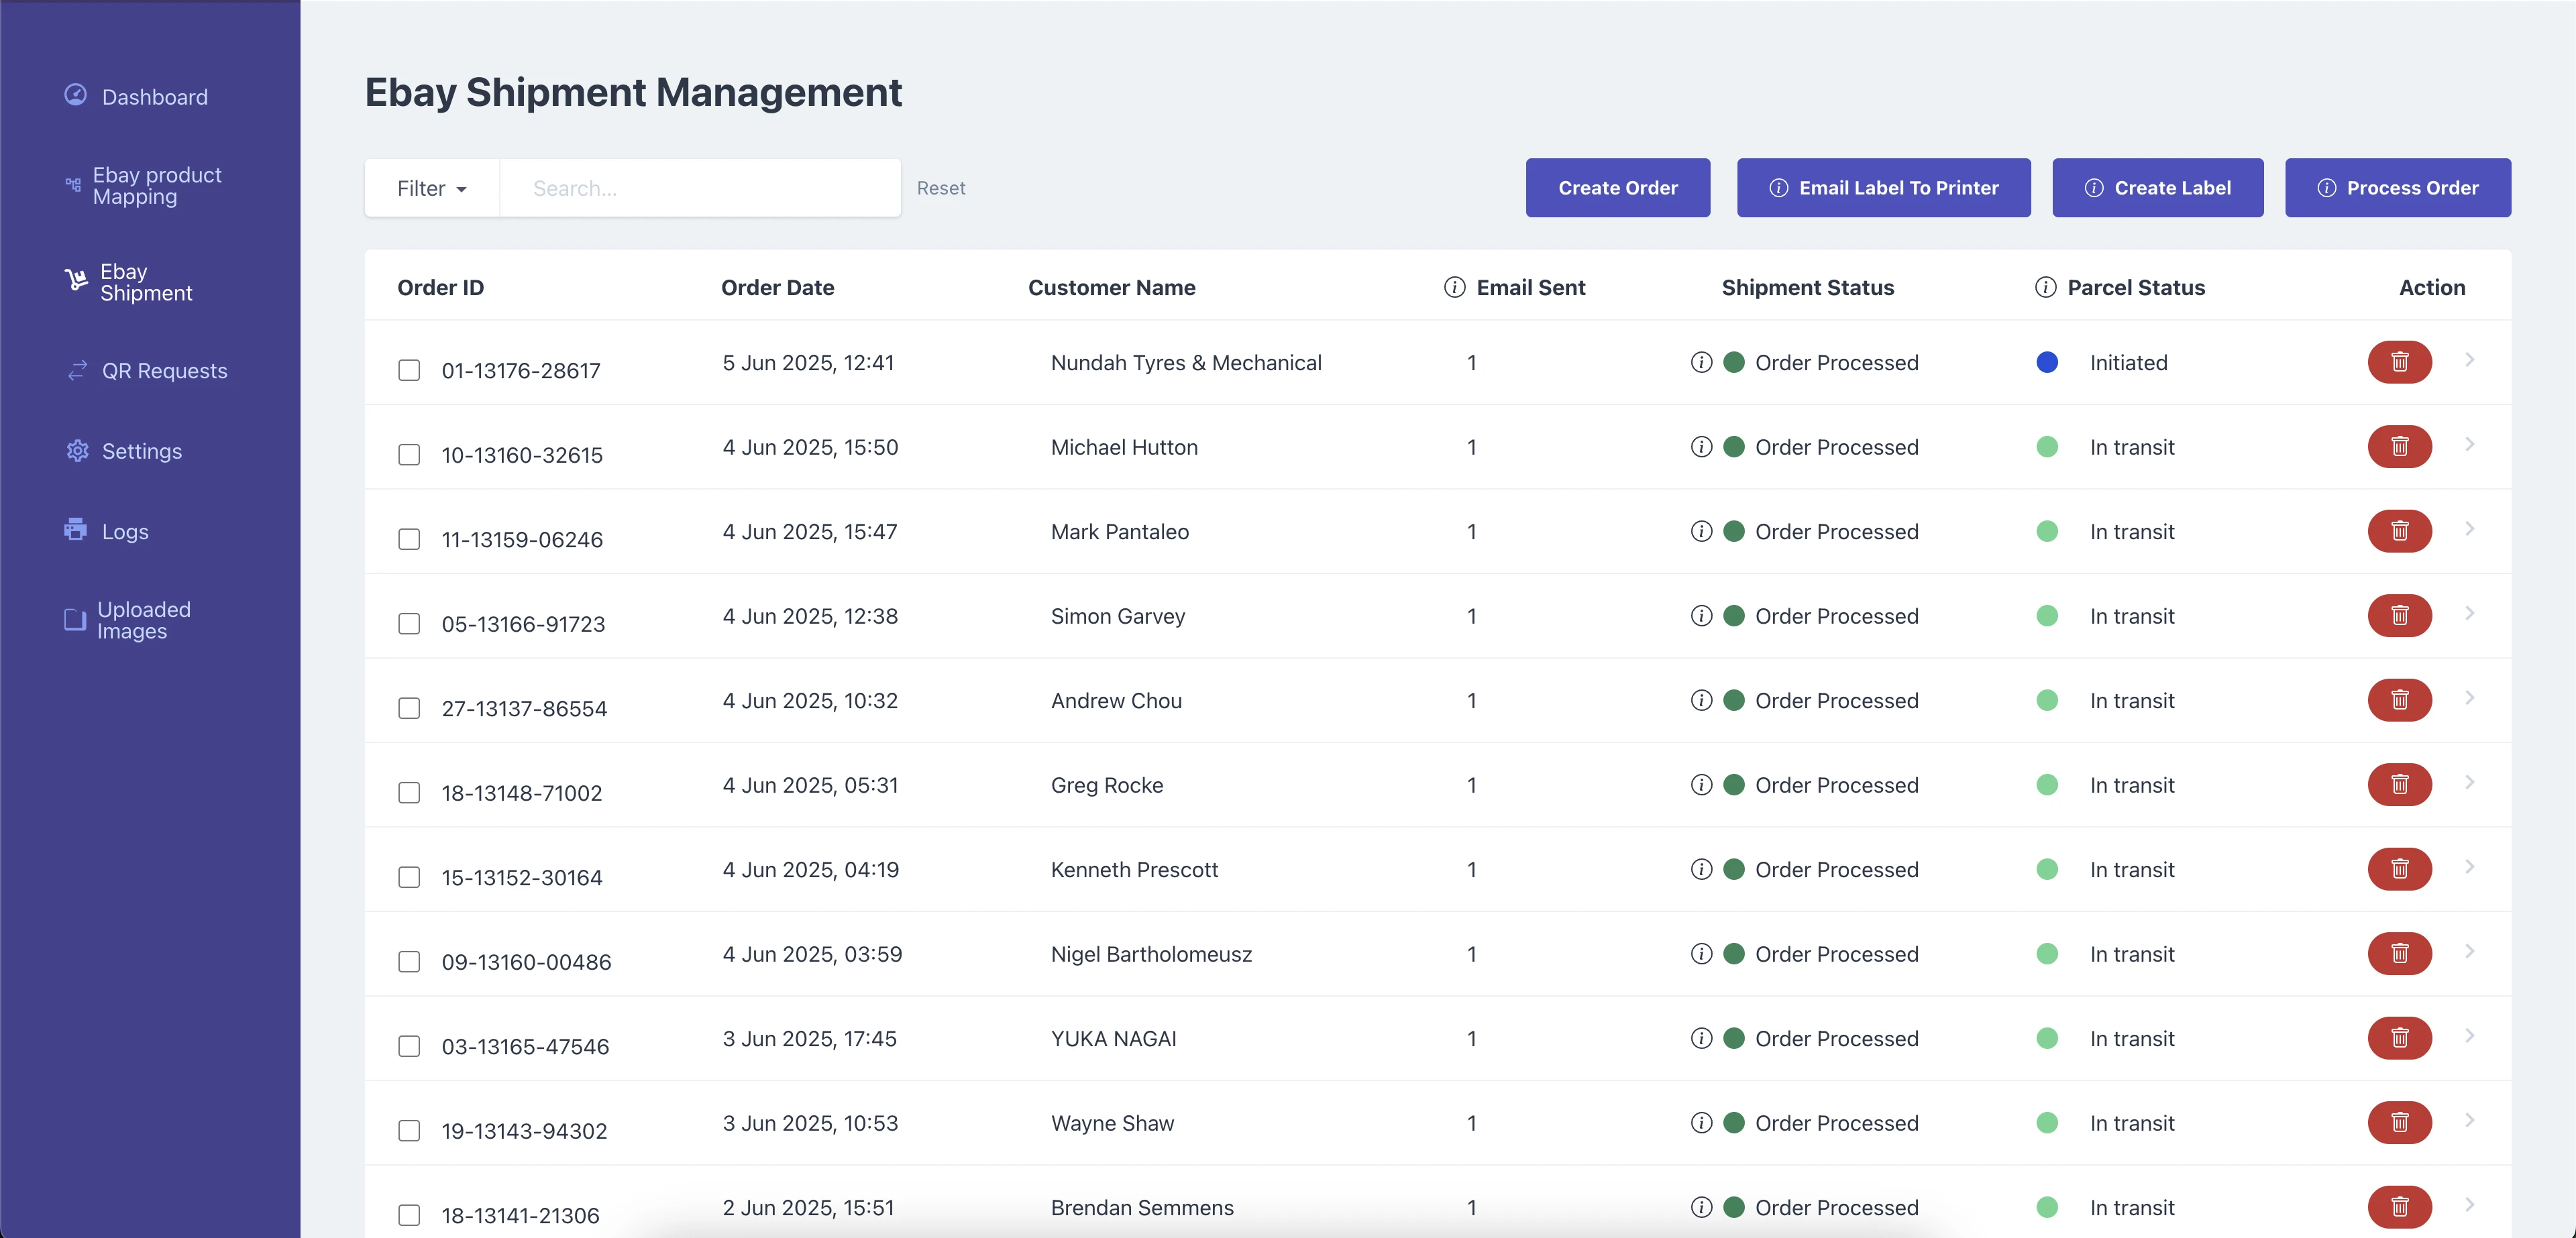This screenshot has width=2576, height=1238.
Task: View shipment info icon for Simon Garvey
Action: 1701,615
